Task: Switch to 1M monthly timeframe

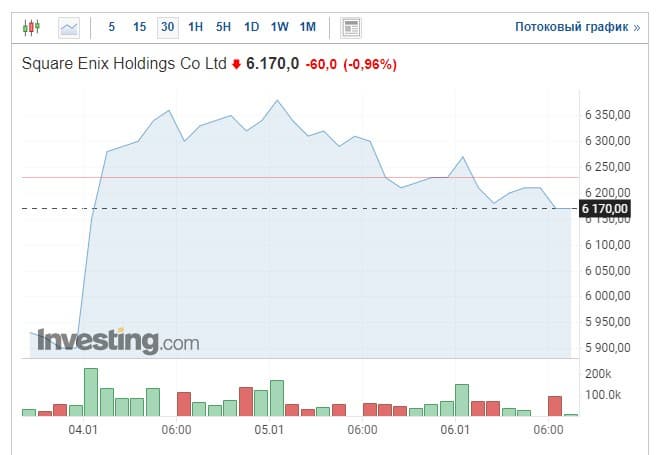Action: 307,27
